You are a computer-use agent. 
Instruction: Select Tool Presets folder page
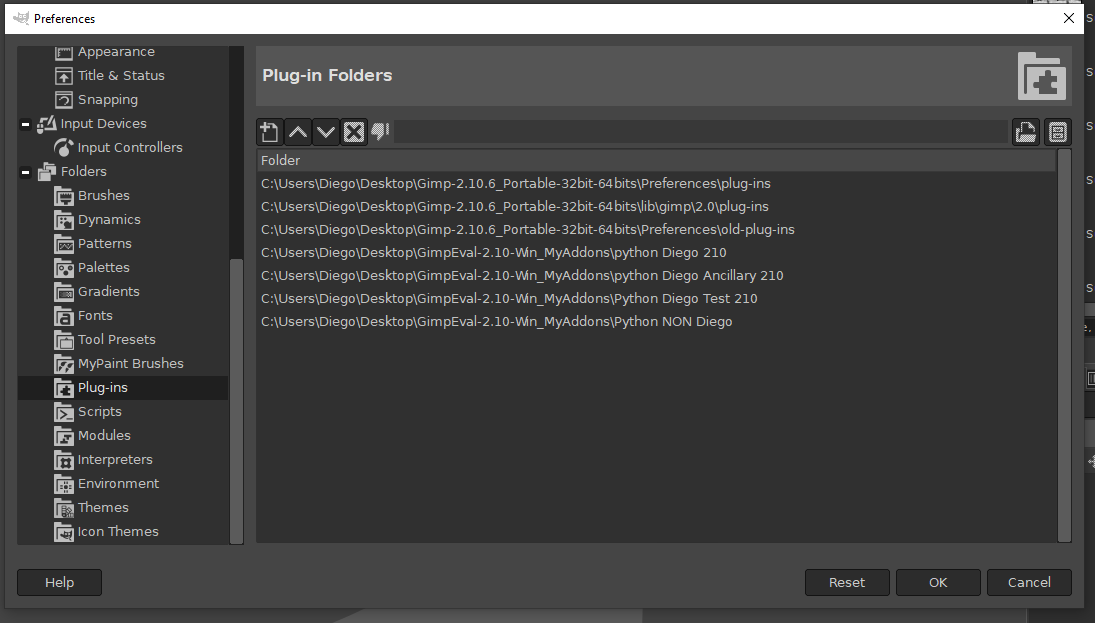pos(117,339)
